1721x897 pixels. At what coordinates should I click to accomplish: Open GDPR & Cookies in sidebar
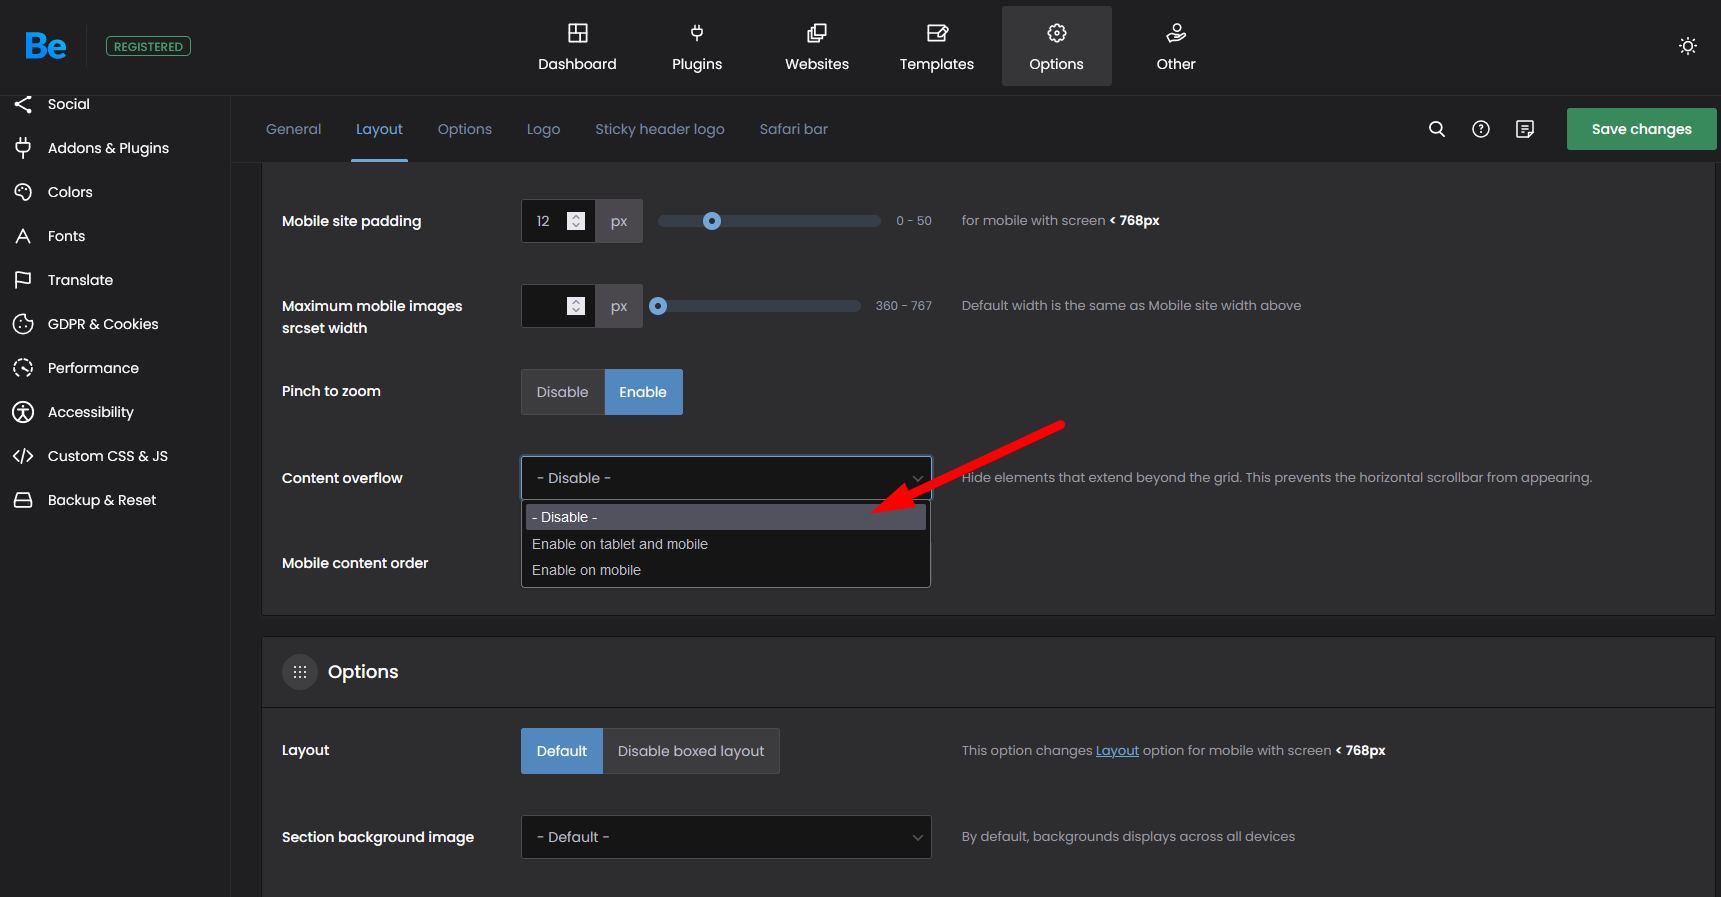[103, 324]
